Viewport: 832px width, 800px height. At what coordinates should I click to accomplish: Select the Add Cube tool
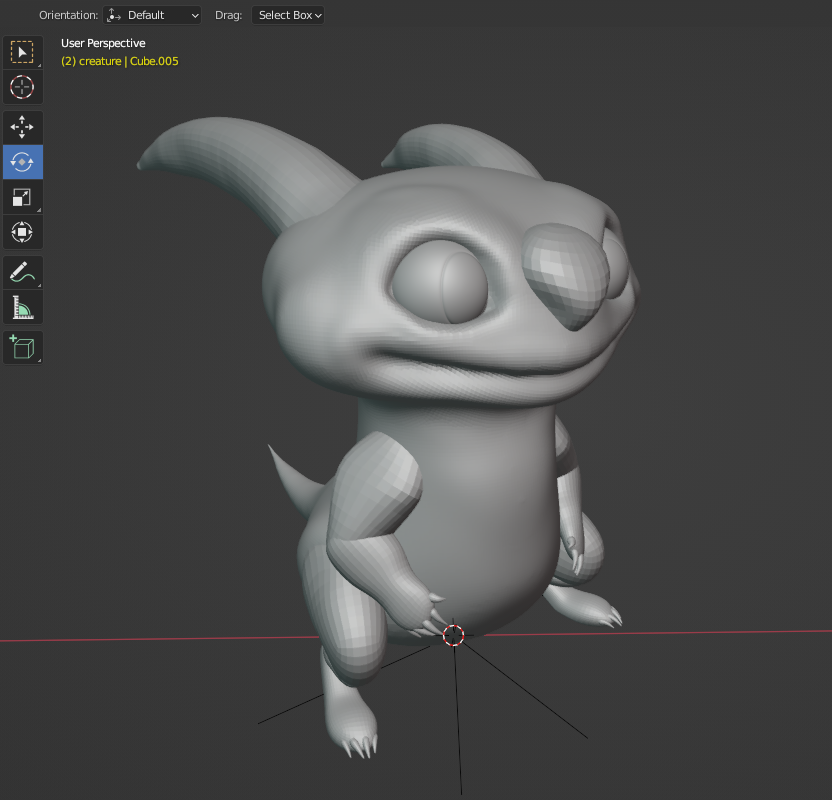pos(22,347)
